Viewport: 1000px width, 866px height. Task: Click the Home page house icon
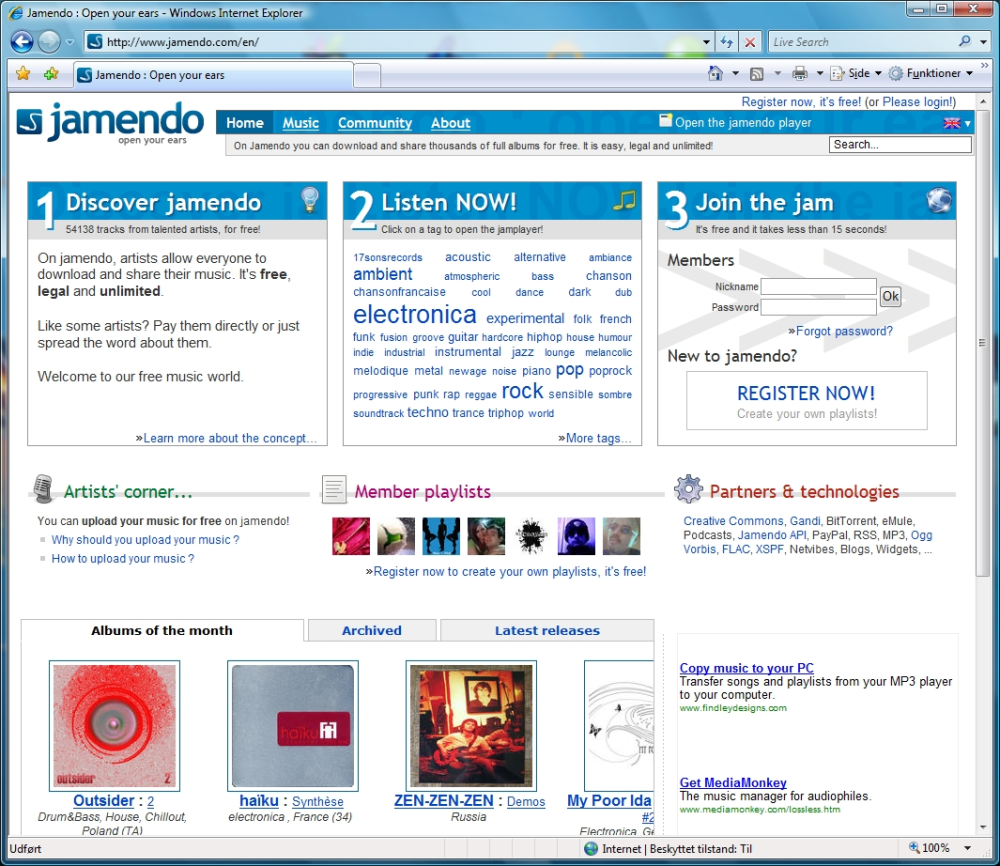716,73
